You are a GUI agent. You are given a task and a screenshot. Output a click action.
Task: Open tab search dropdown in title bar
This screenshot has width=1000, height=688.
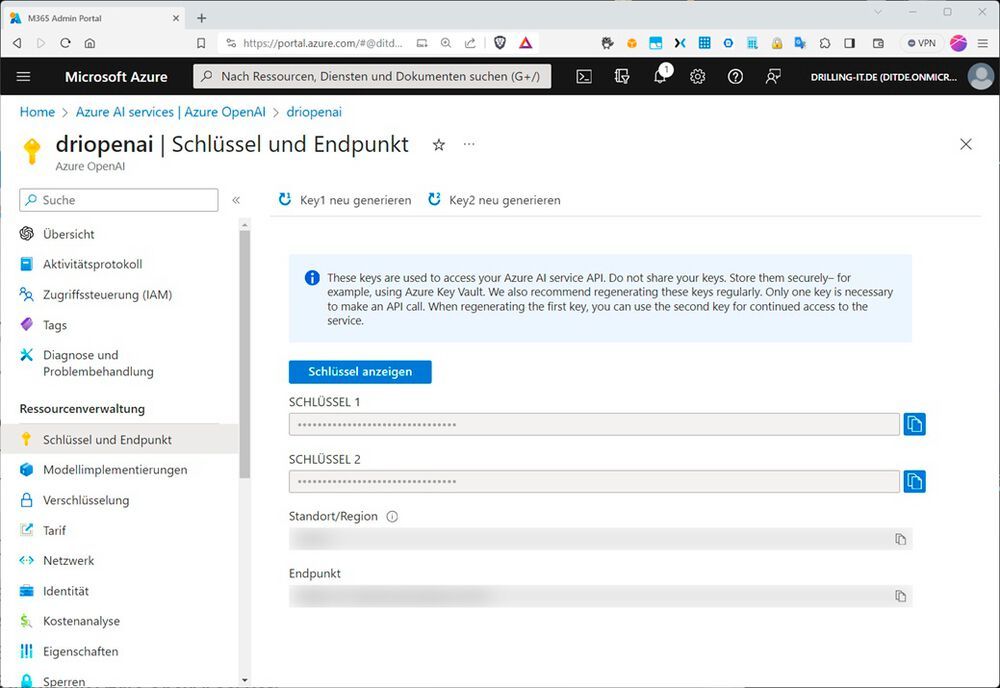[878, 12]
